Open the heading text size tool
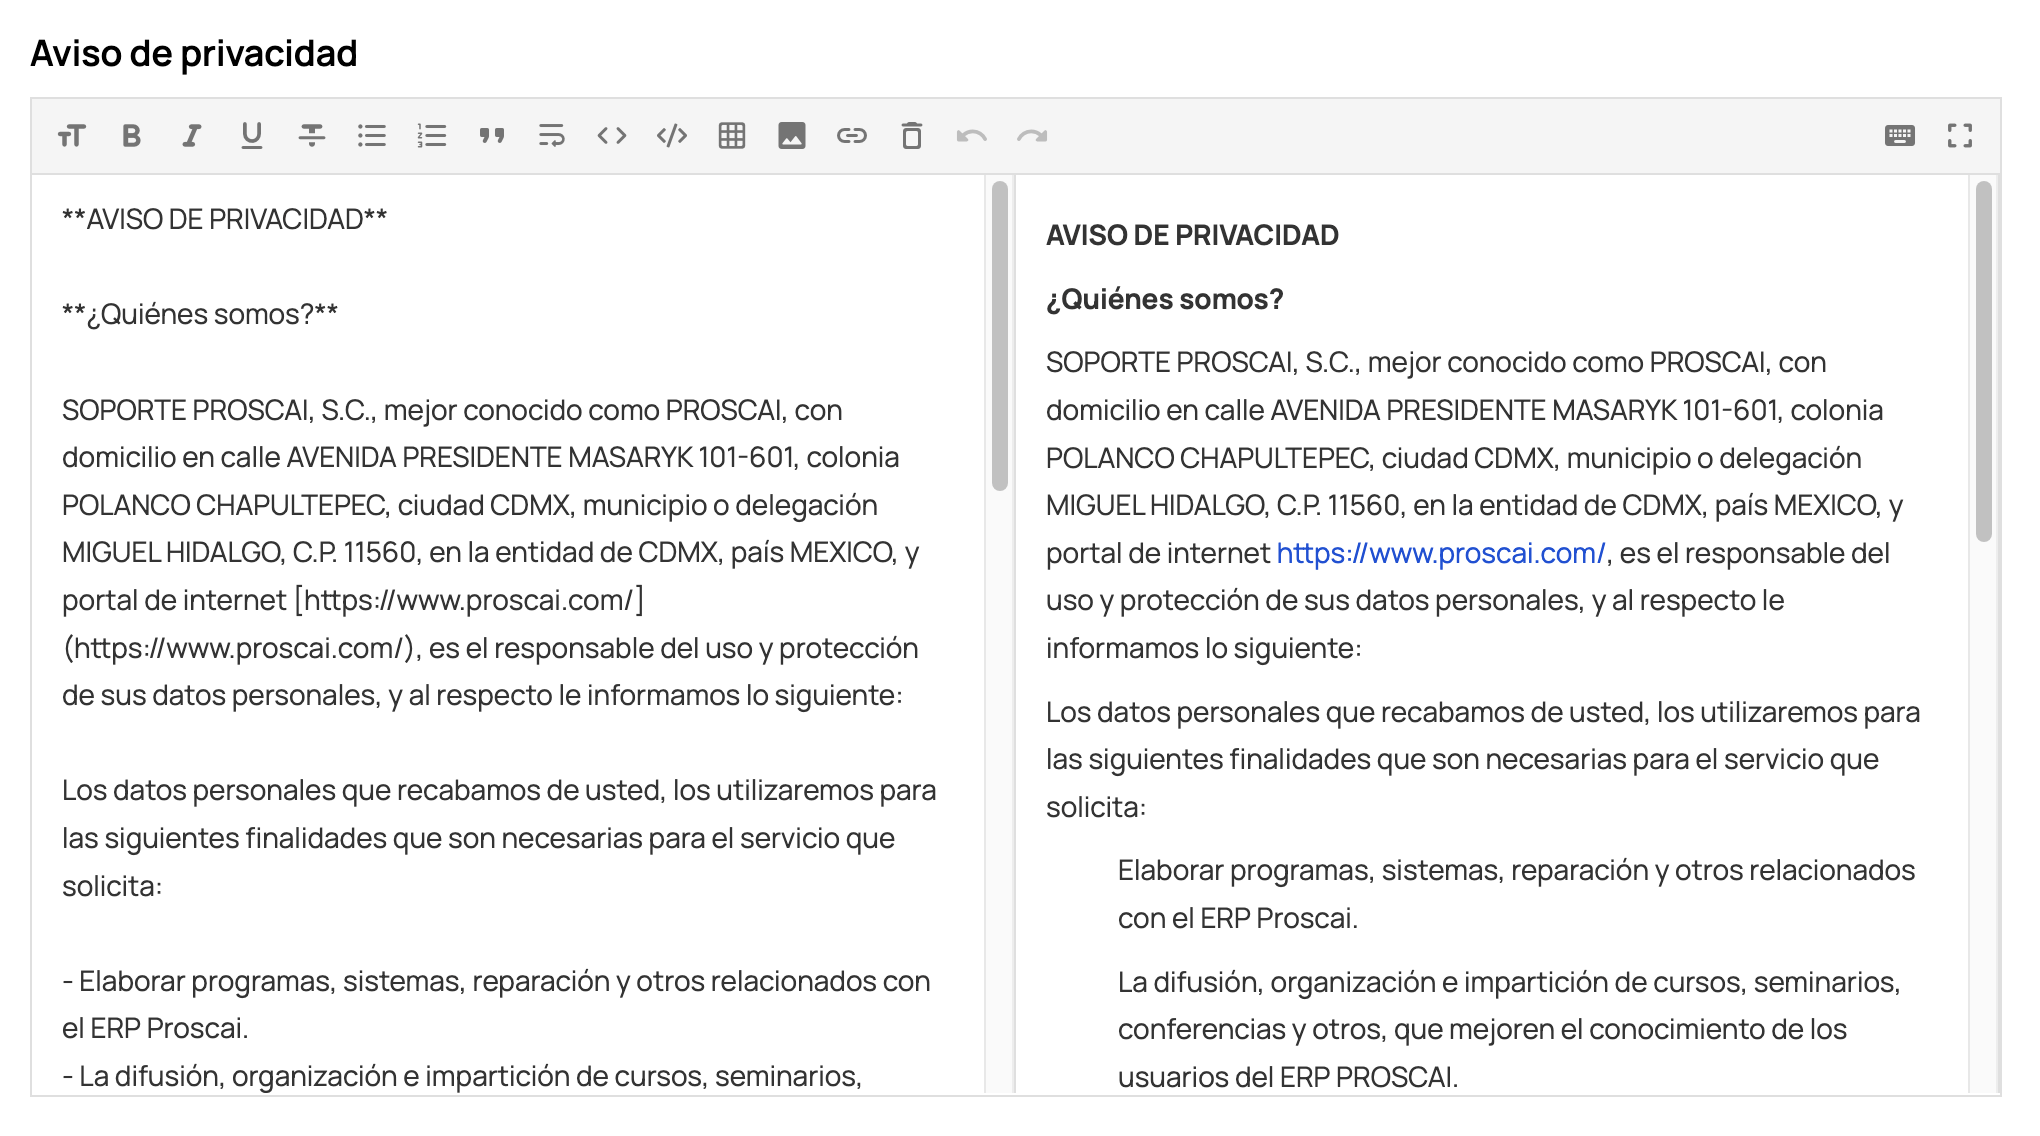Screen dimensions: 2040x1136 pyautogui.click(x=71, y=136)
